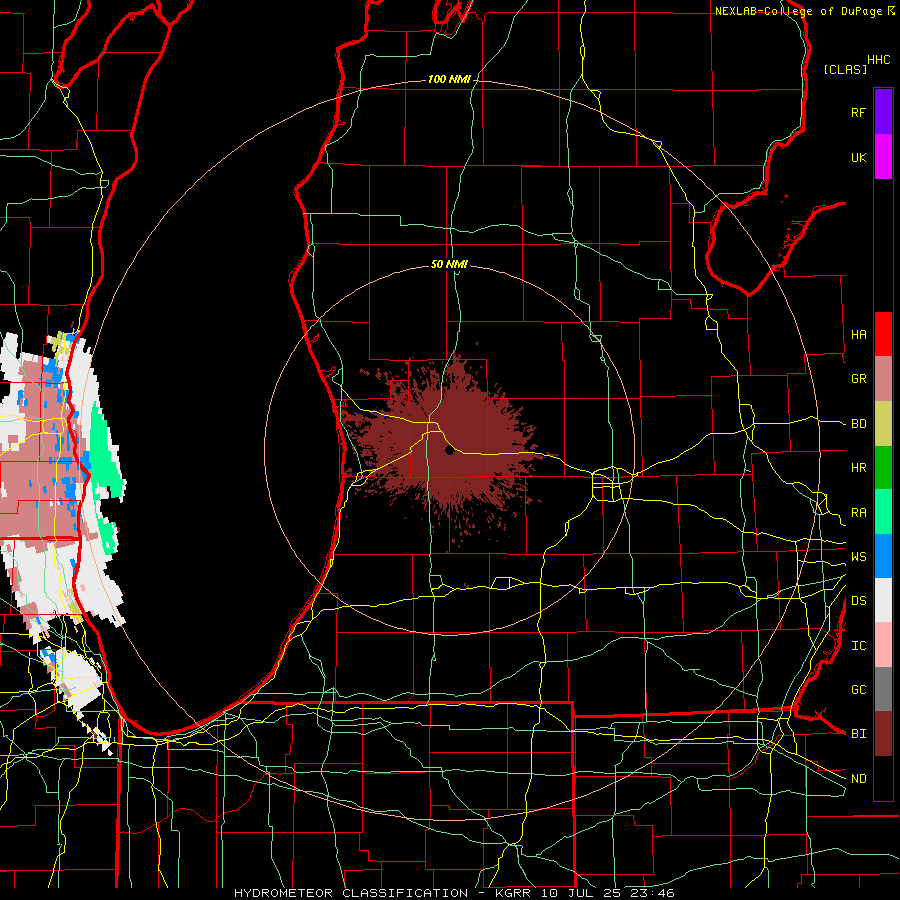
Task: Click the IC legend label
Action: pyautogui.click(x=858, y=646)
